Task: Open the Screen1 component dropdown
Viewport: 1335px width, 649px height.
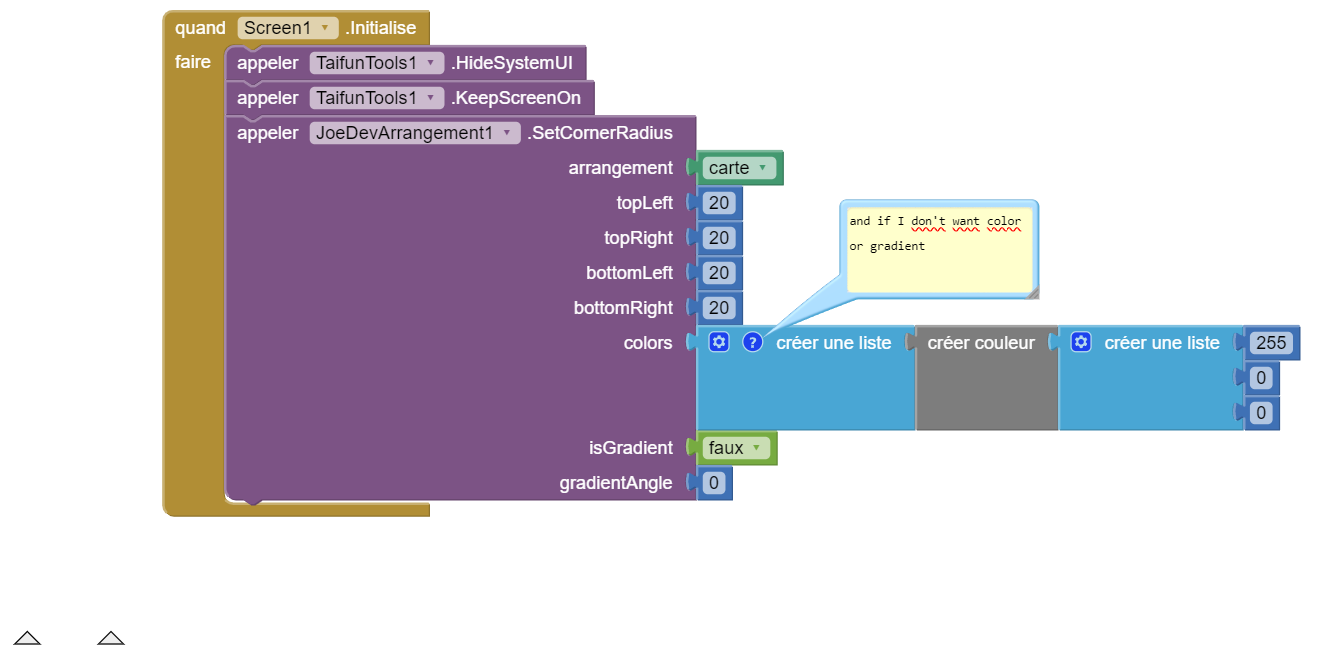Action: (x=288, y=28)
